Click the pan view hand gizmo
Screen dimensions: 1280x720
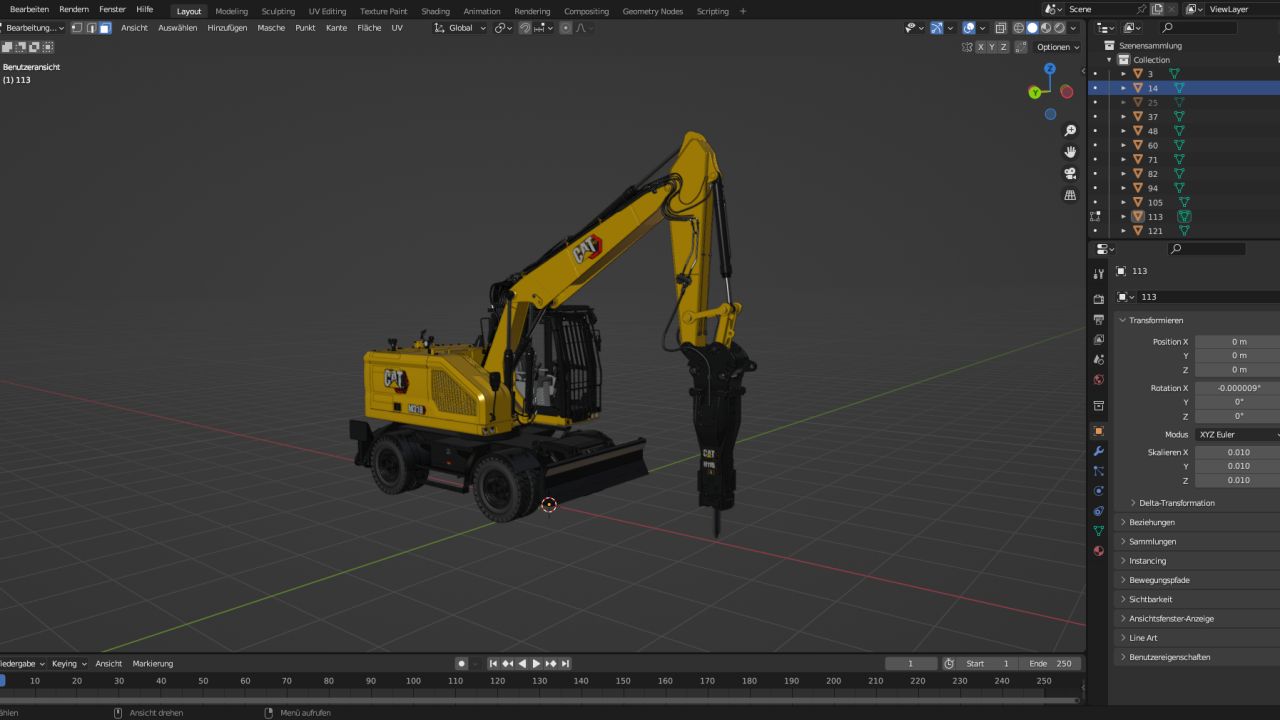pos(1070,152)
